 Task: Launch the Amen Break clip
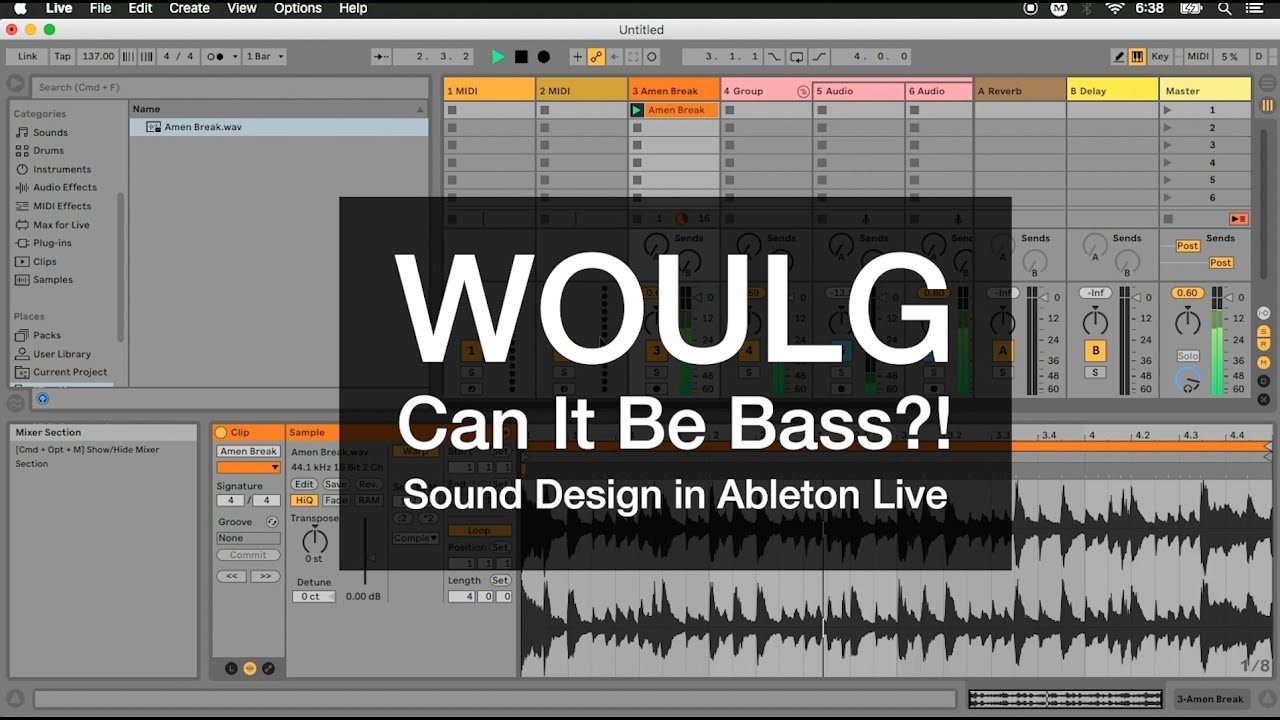pyautogui.click(x=637, y=110)
